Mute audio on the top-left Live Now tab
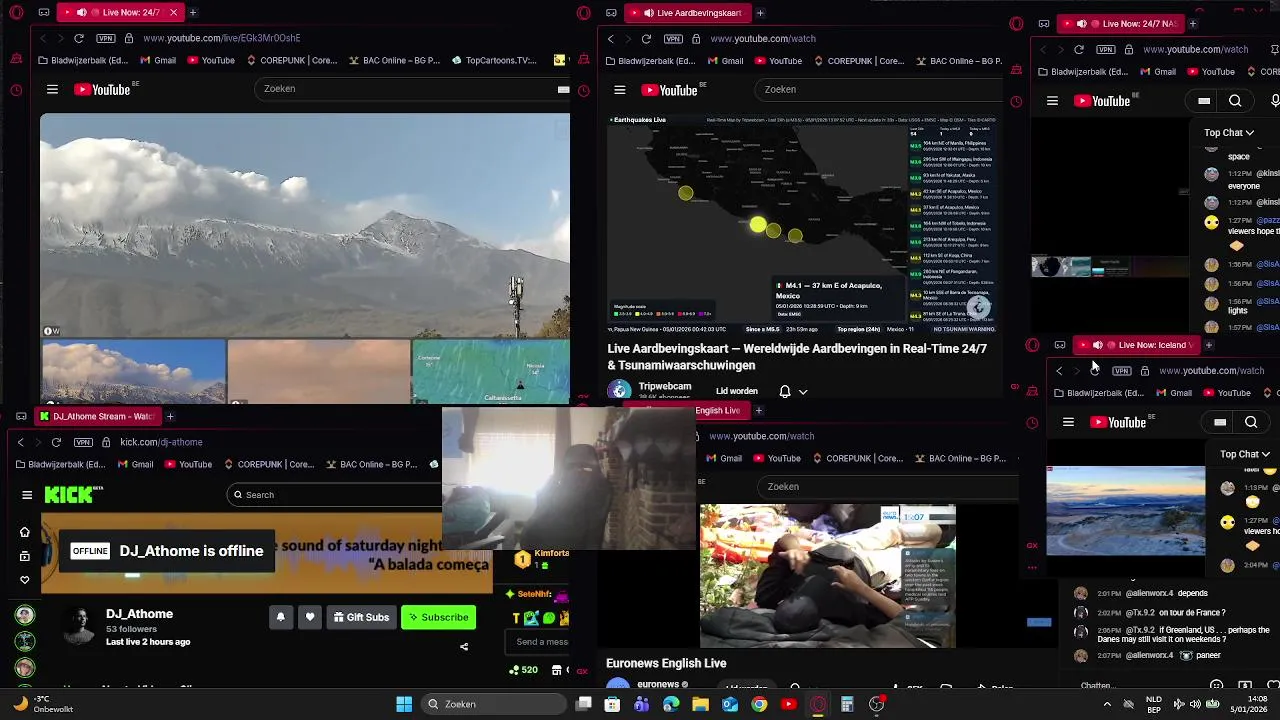Screen dimensions: 1280x720 click(x=81, y=13)
